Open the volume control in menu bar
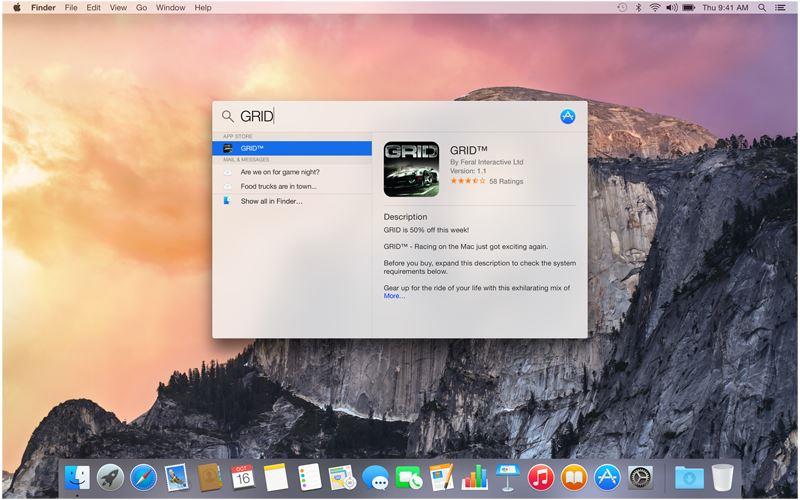Image resolution: width=800 pixels, height=500 pixels. 672,8
